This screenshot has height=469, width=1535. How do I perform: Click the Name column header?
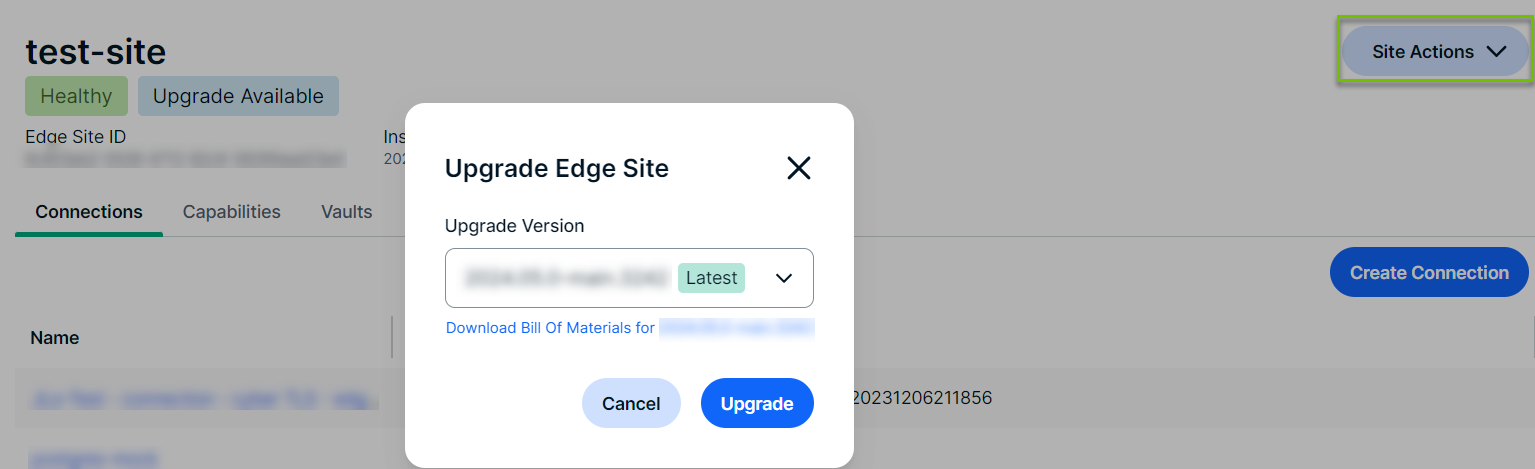click(55, 338)
